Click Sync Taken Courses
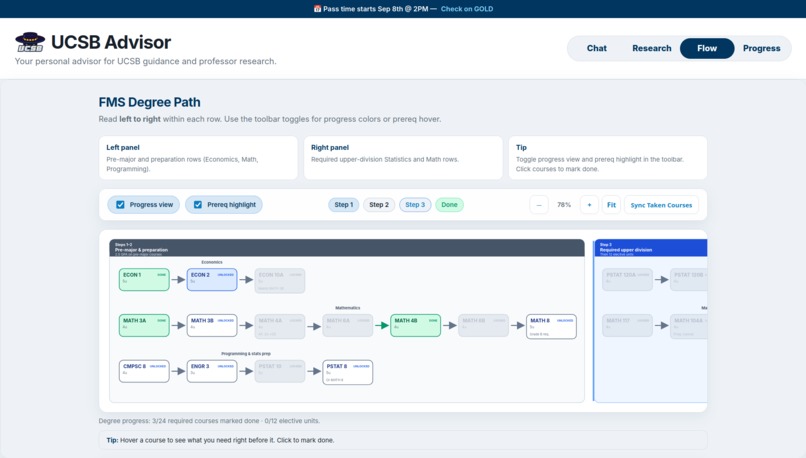This screenshot has height=458, width=806. [661, 205]
